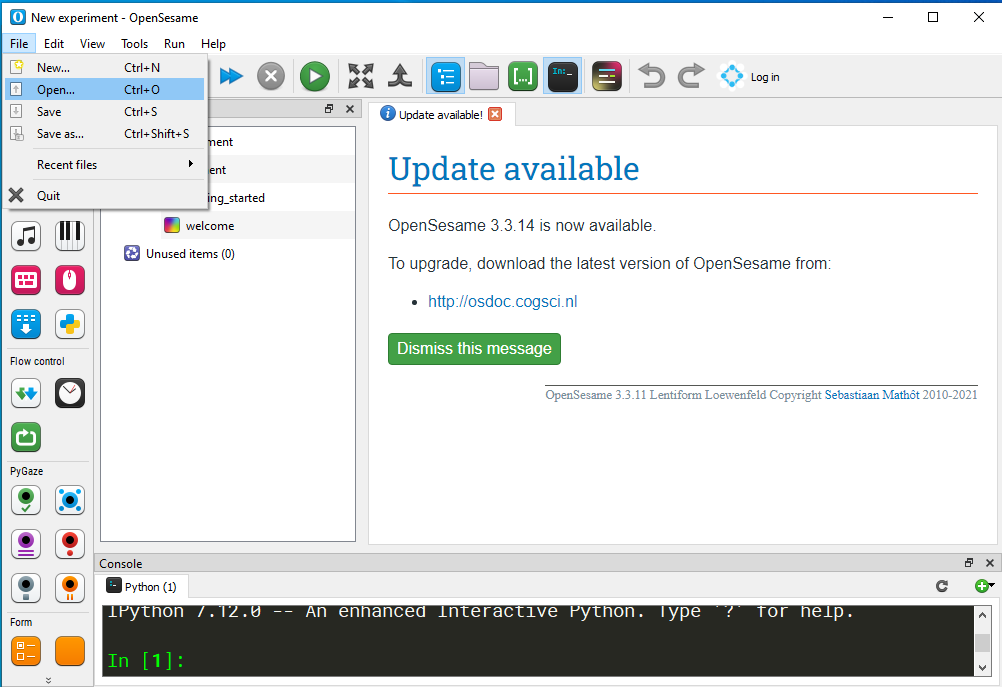The image size is (1002, 687).
Task: Open the Edit menu
Action: (x=54, y=43)
